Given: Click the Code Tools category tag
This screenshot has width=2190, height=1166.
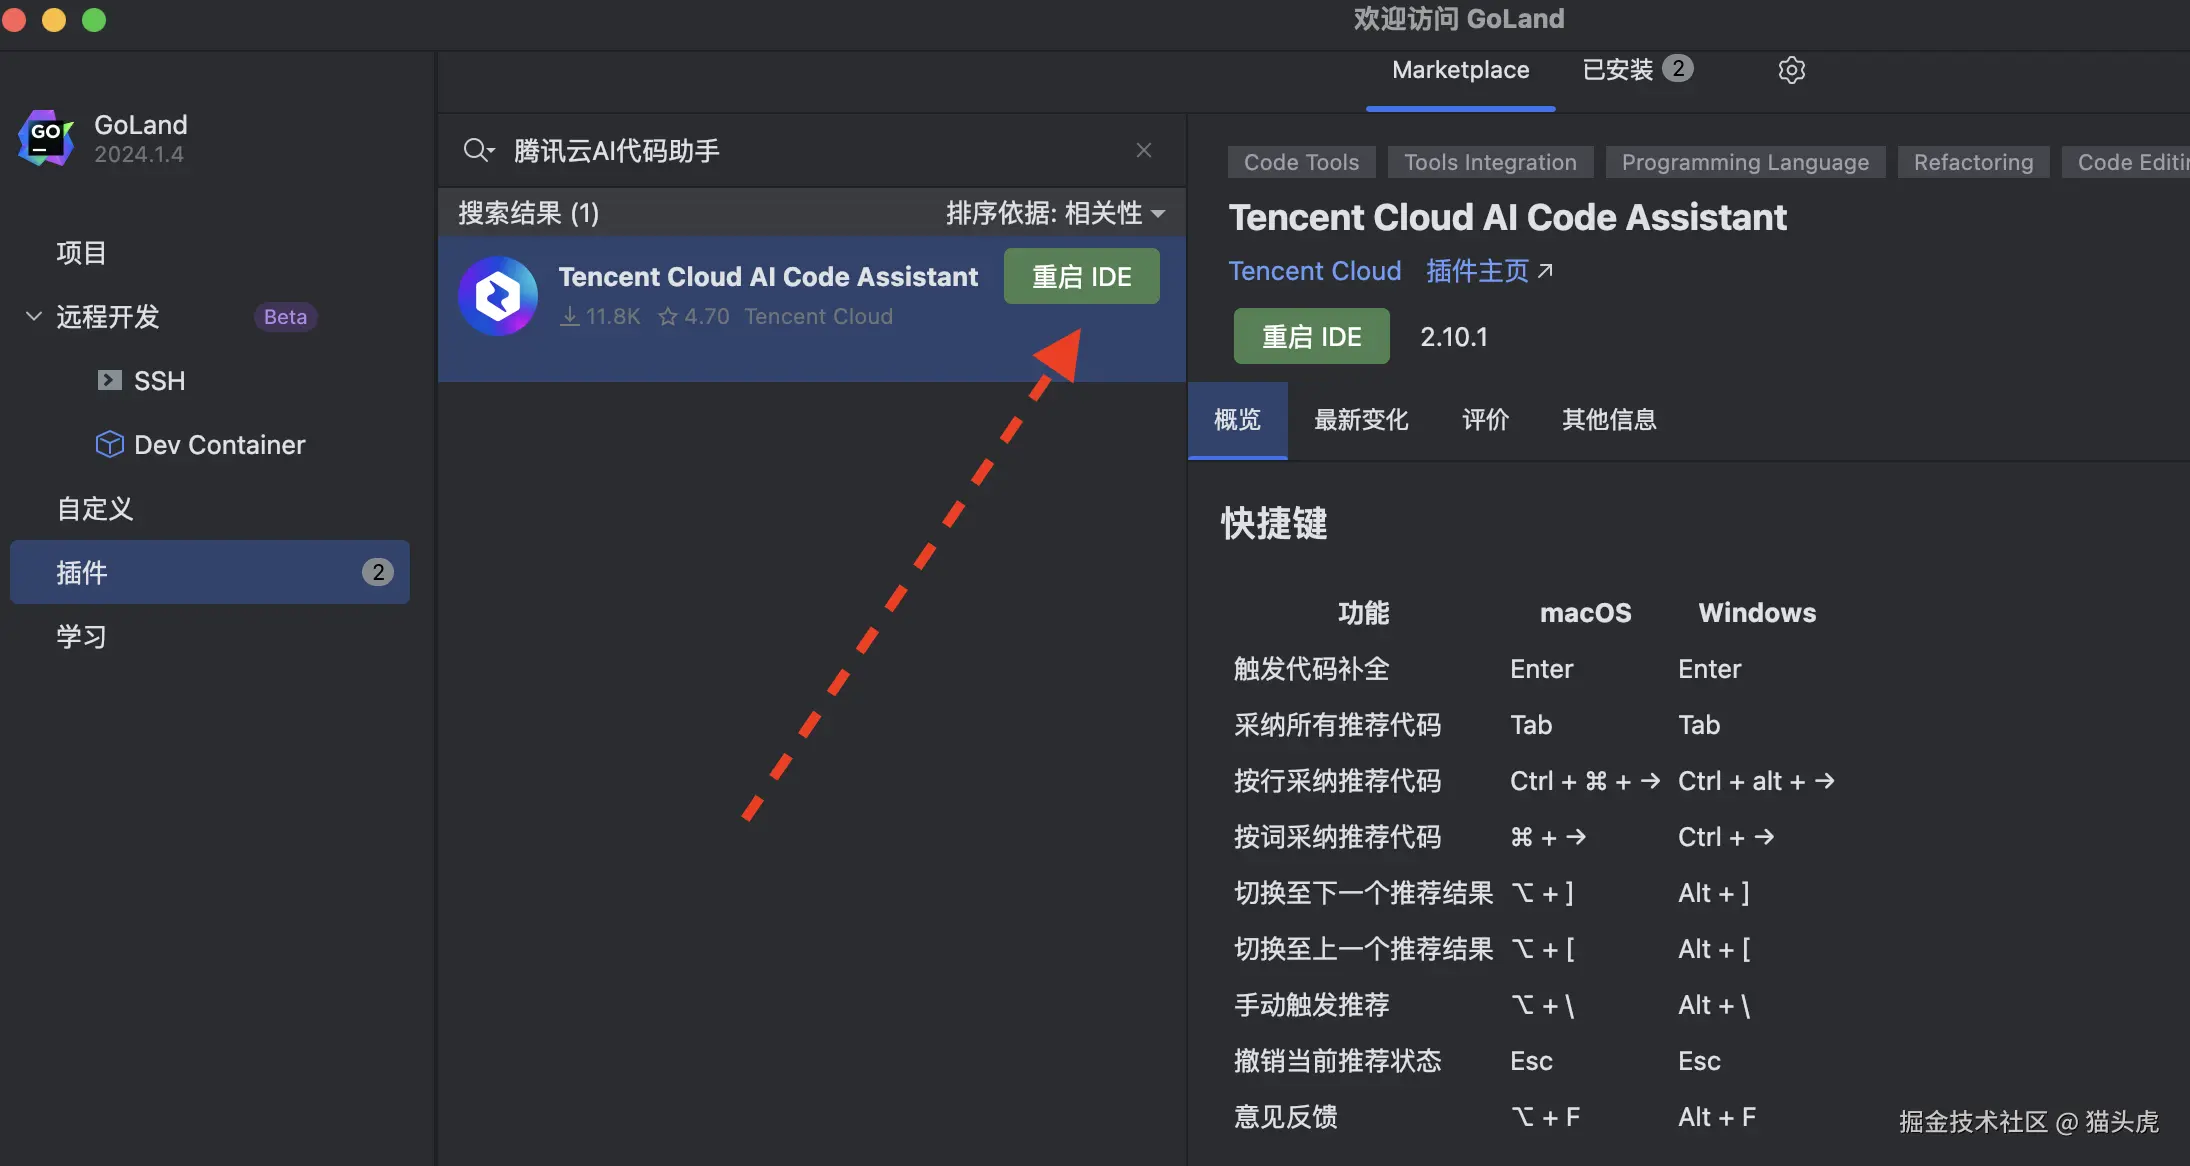Looking at the screenshot, I should pyautogui.click(x=1300, y=162).
